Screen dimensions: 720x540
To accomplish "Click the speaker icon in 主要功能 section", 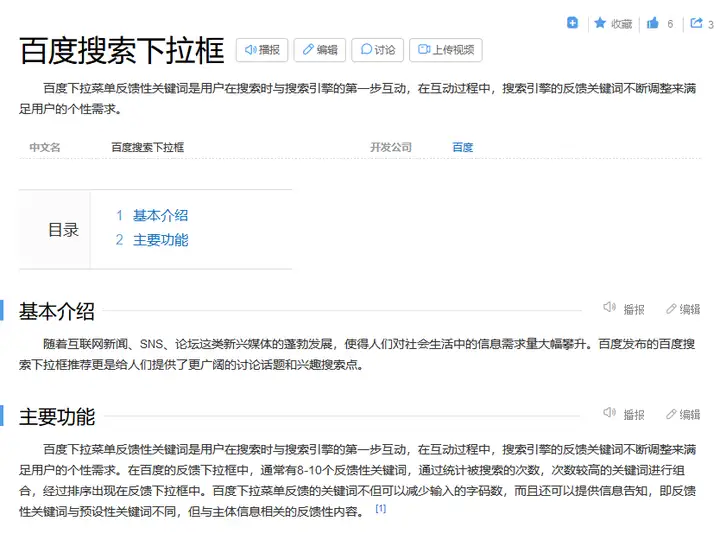I will click(609, 412).
